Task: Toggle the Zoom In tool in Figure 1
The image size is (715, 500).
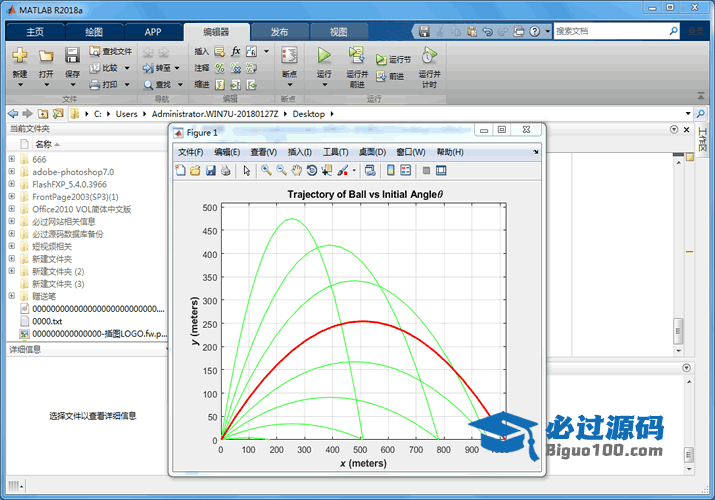Action: [266, 170]
